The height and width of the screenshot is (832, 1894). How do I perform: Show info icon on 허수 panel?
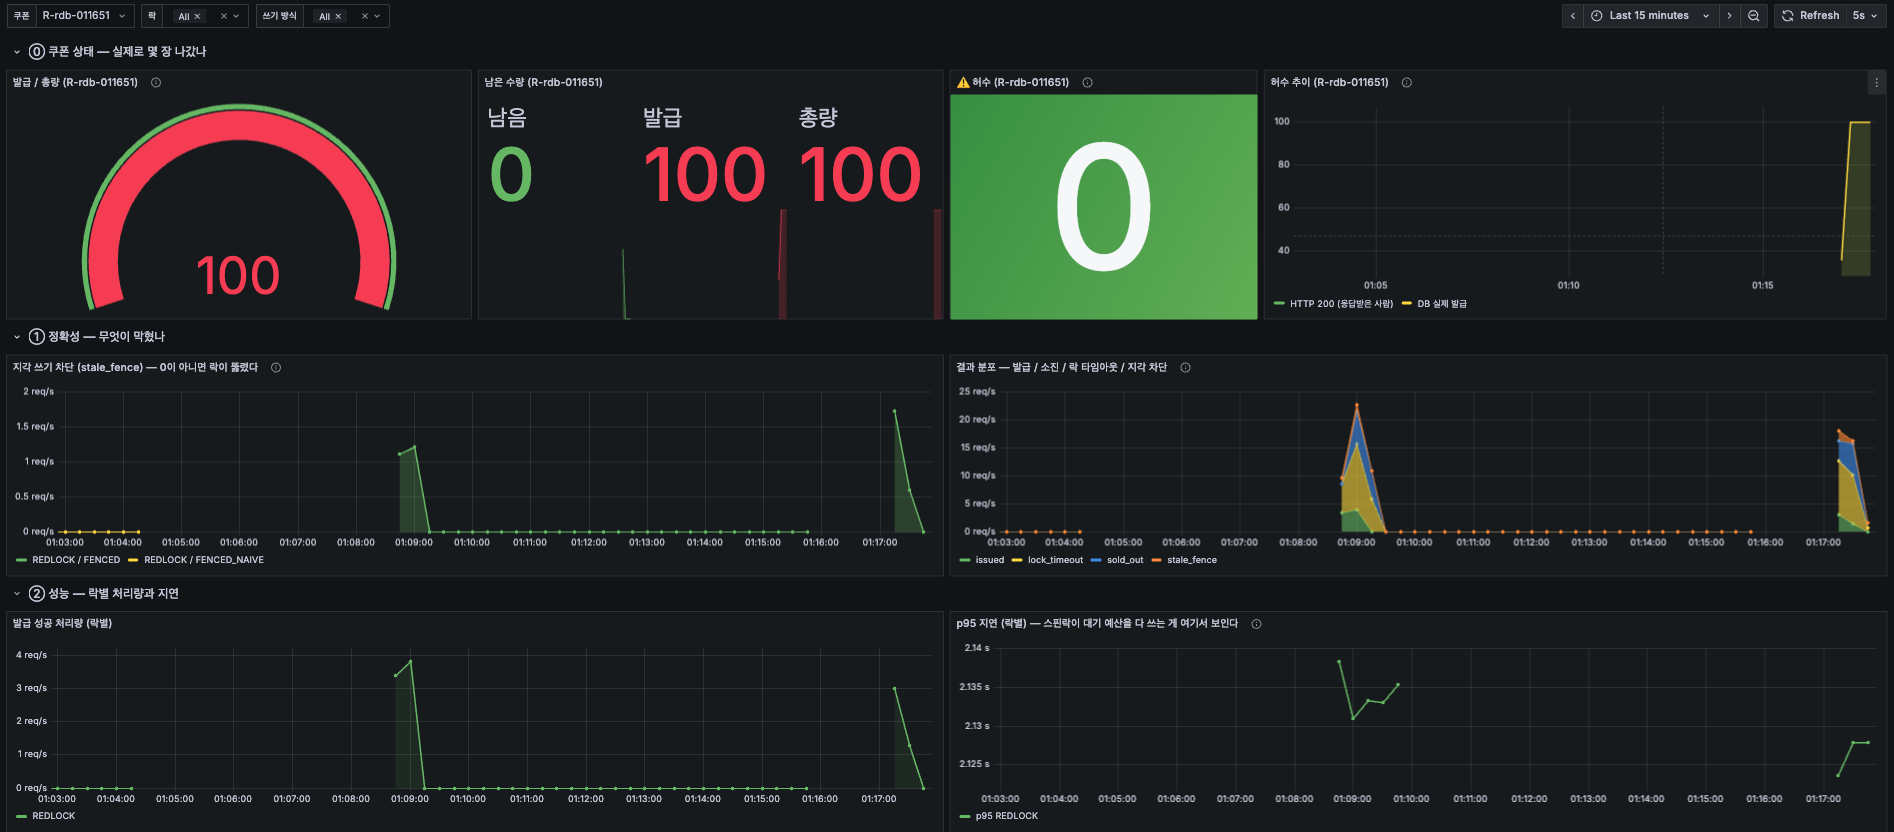point(1087,83)
